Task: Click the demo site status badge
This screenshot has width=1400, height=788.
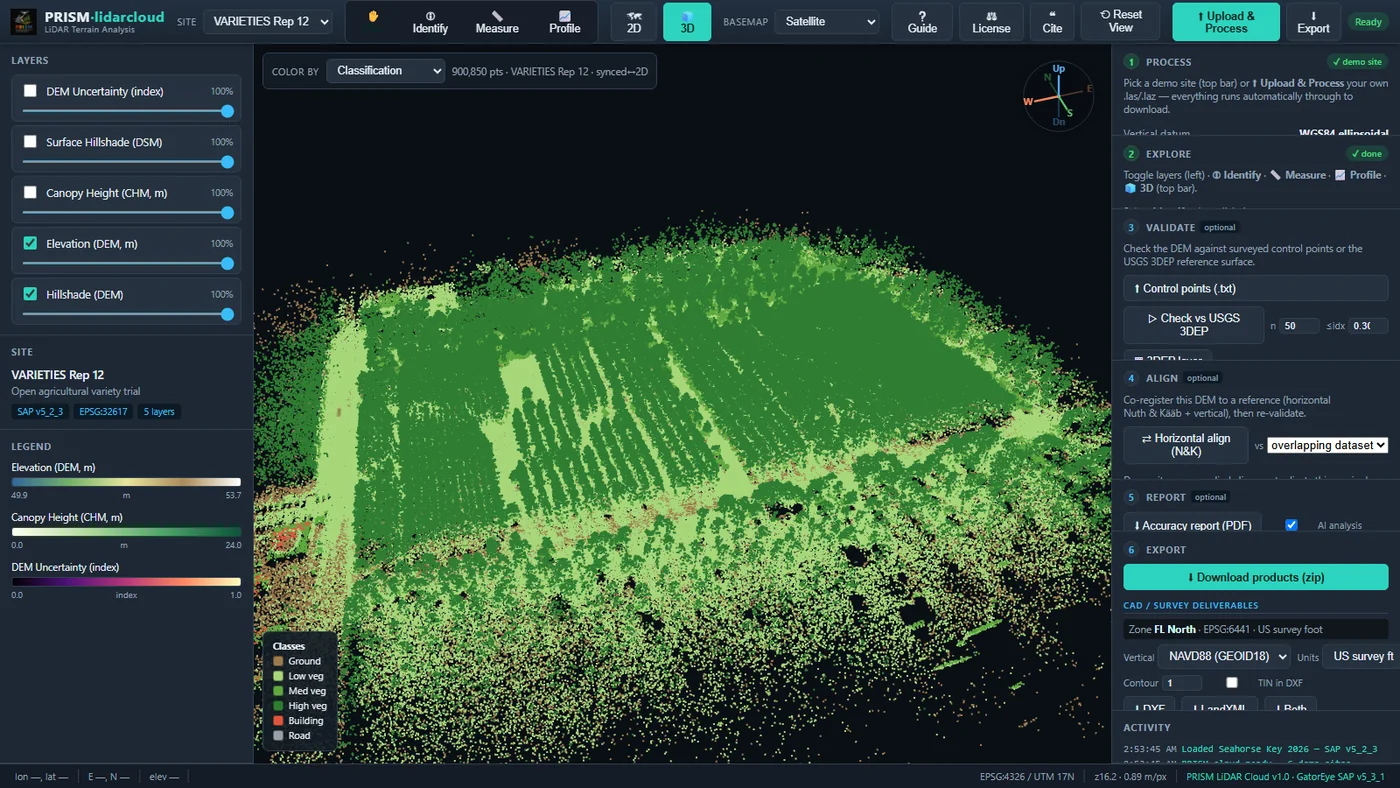Action: (1357, 62)
